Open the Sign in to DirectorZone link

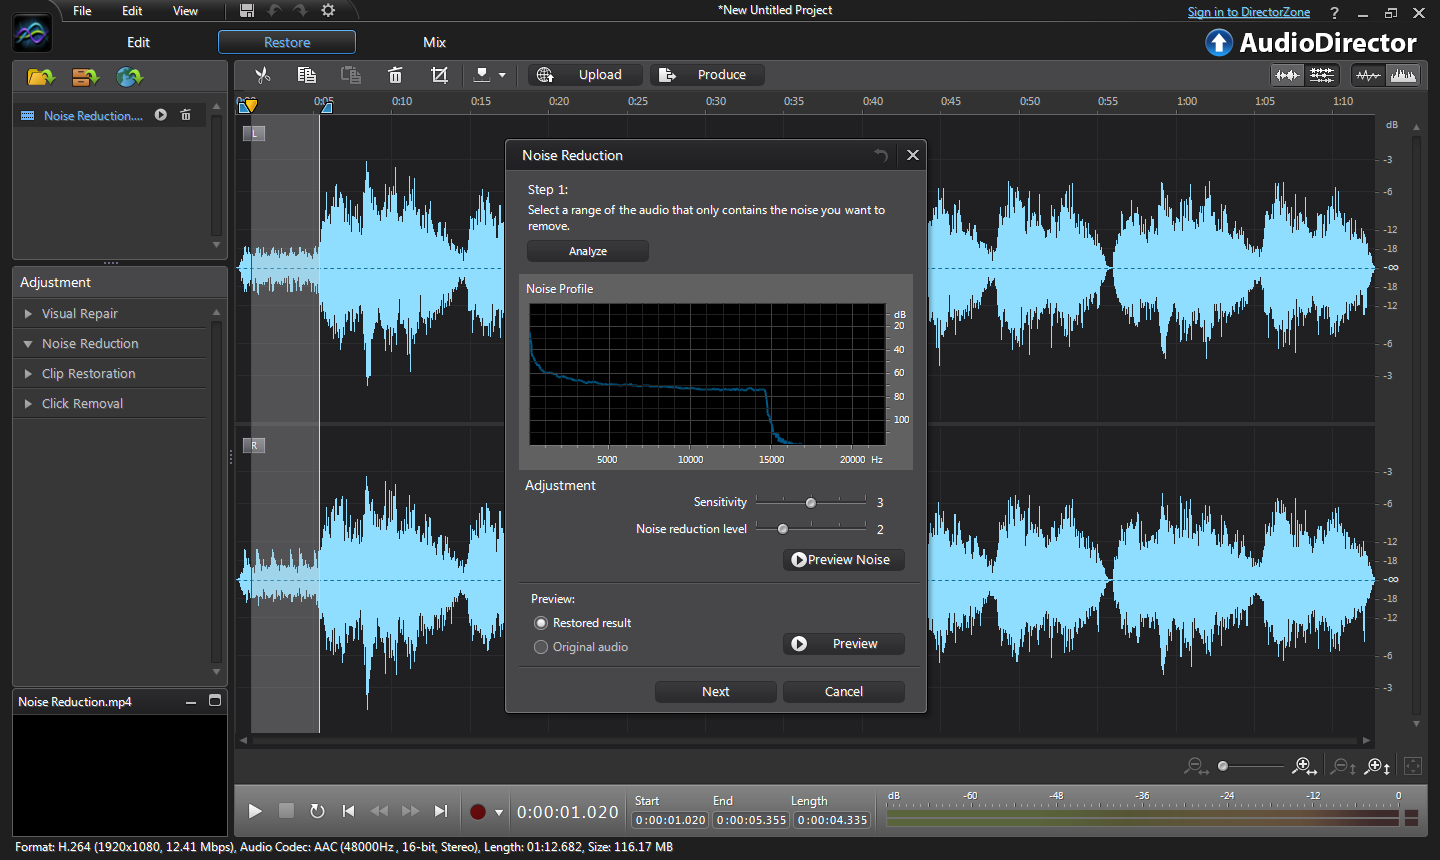coord(1249,12)
